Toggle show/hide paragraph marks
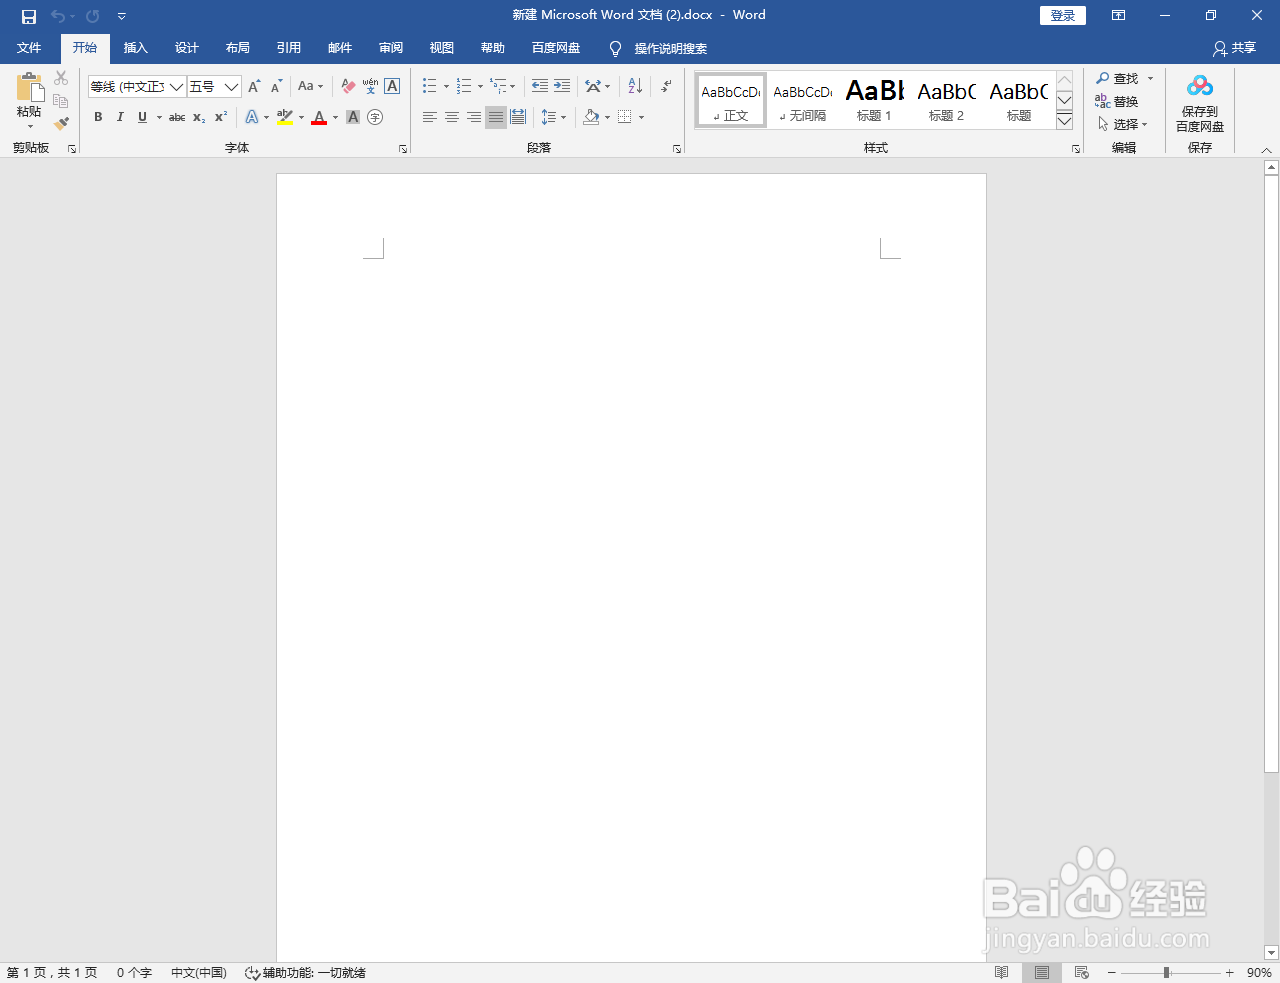 pos(665,86)
